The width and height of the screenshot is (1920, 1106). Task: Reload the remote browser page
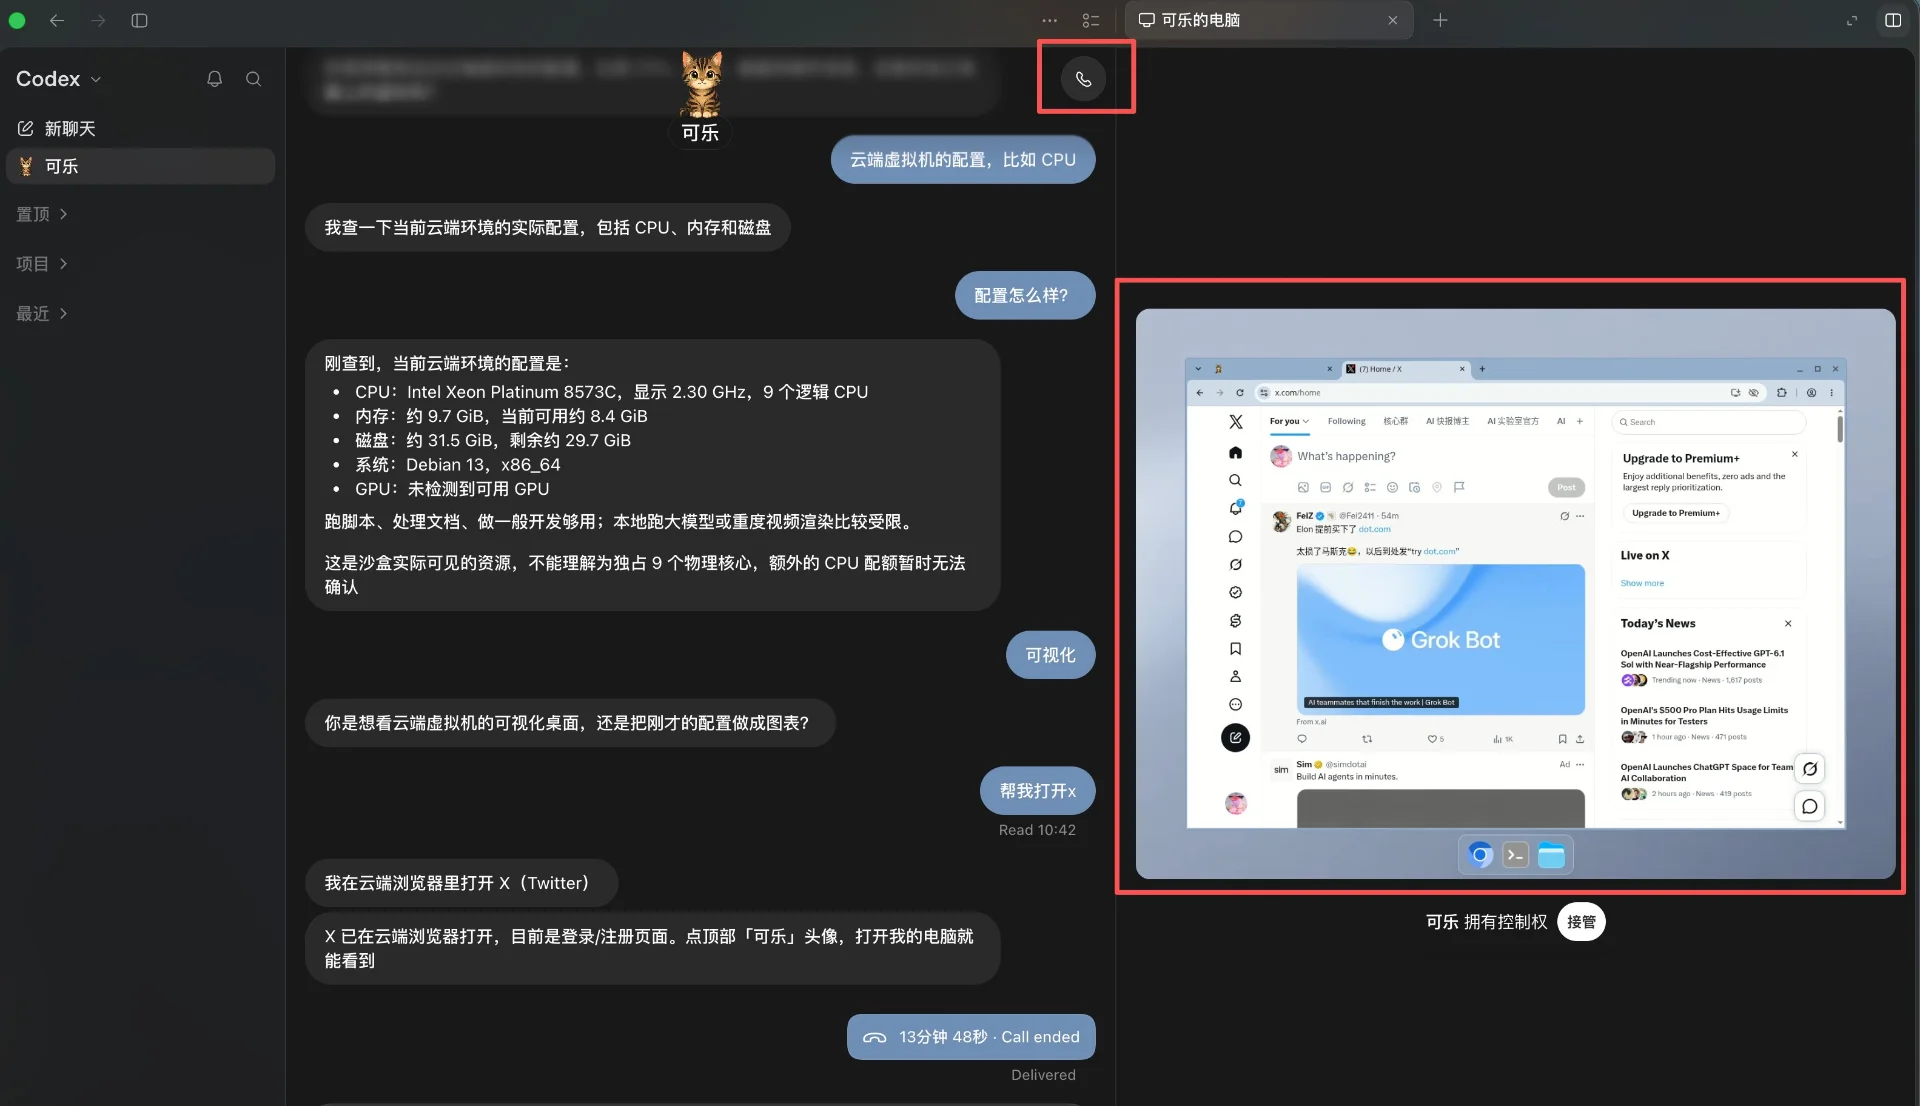pyautogui.click(x=1240, y=393)
